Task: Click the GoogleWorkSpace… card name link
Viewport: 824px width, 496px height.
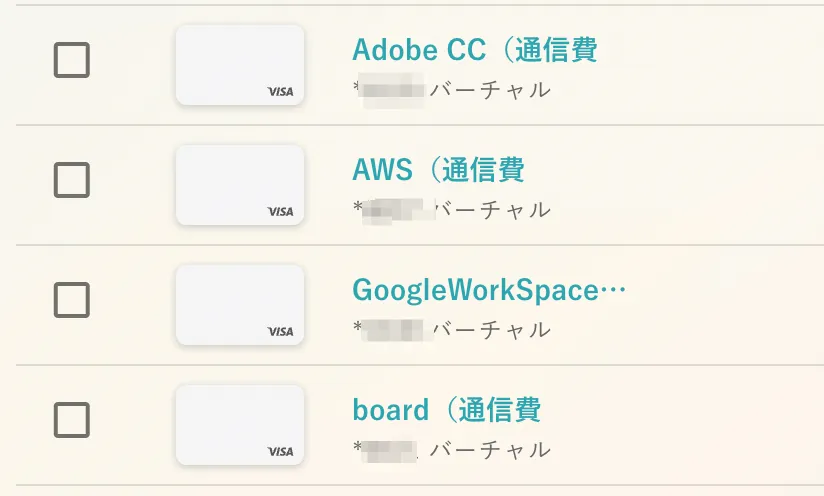Action: tap(489, 290)
